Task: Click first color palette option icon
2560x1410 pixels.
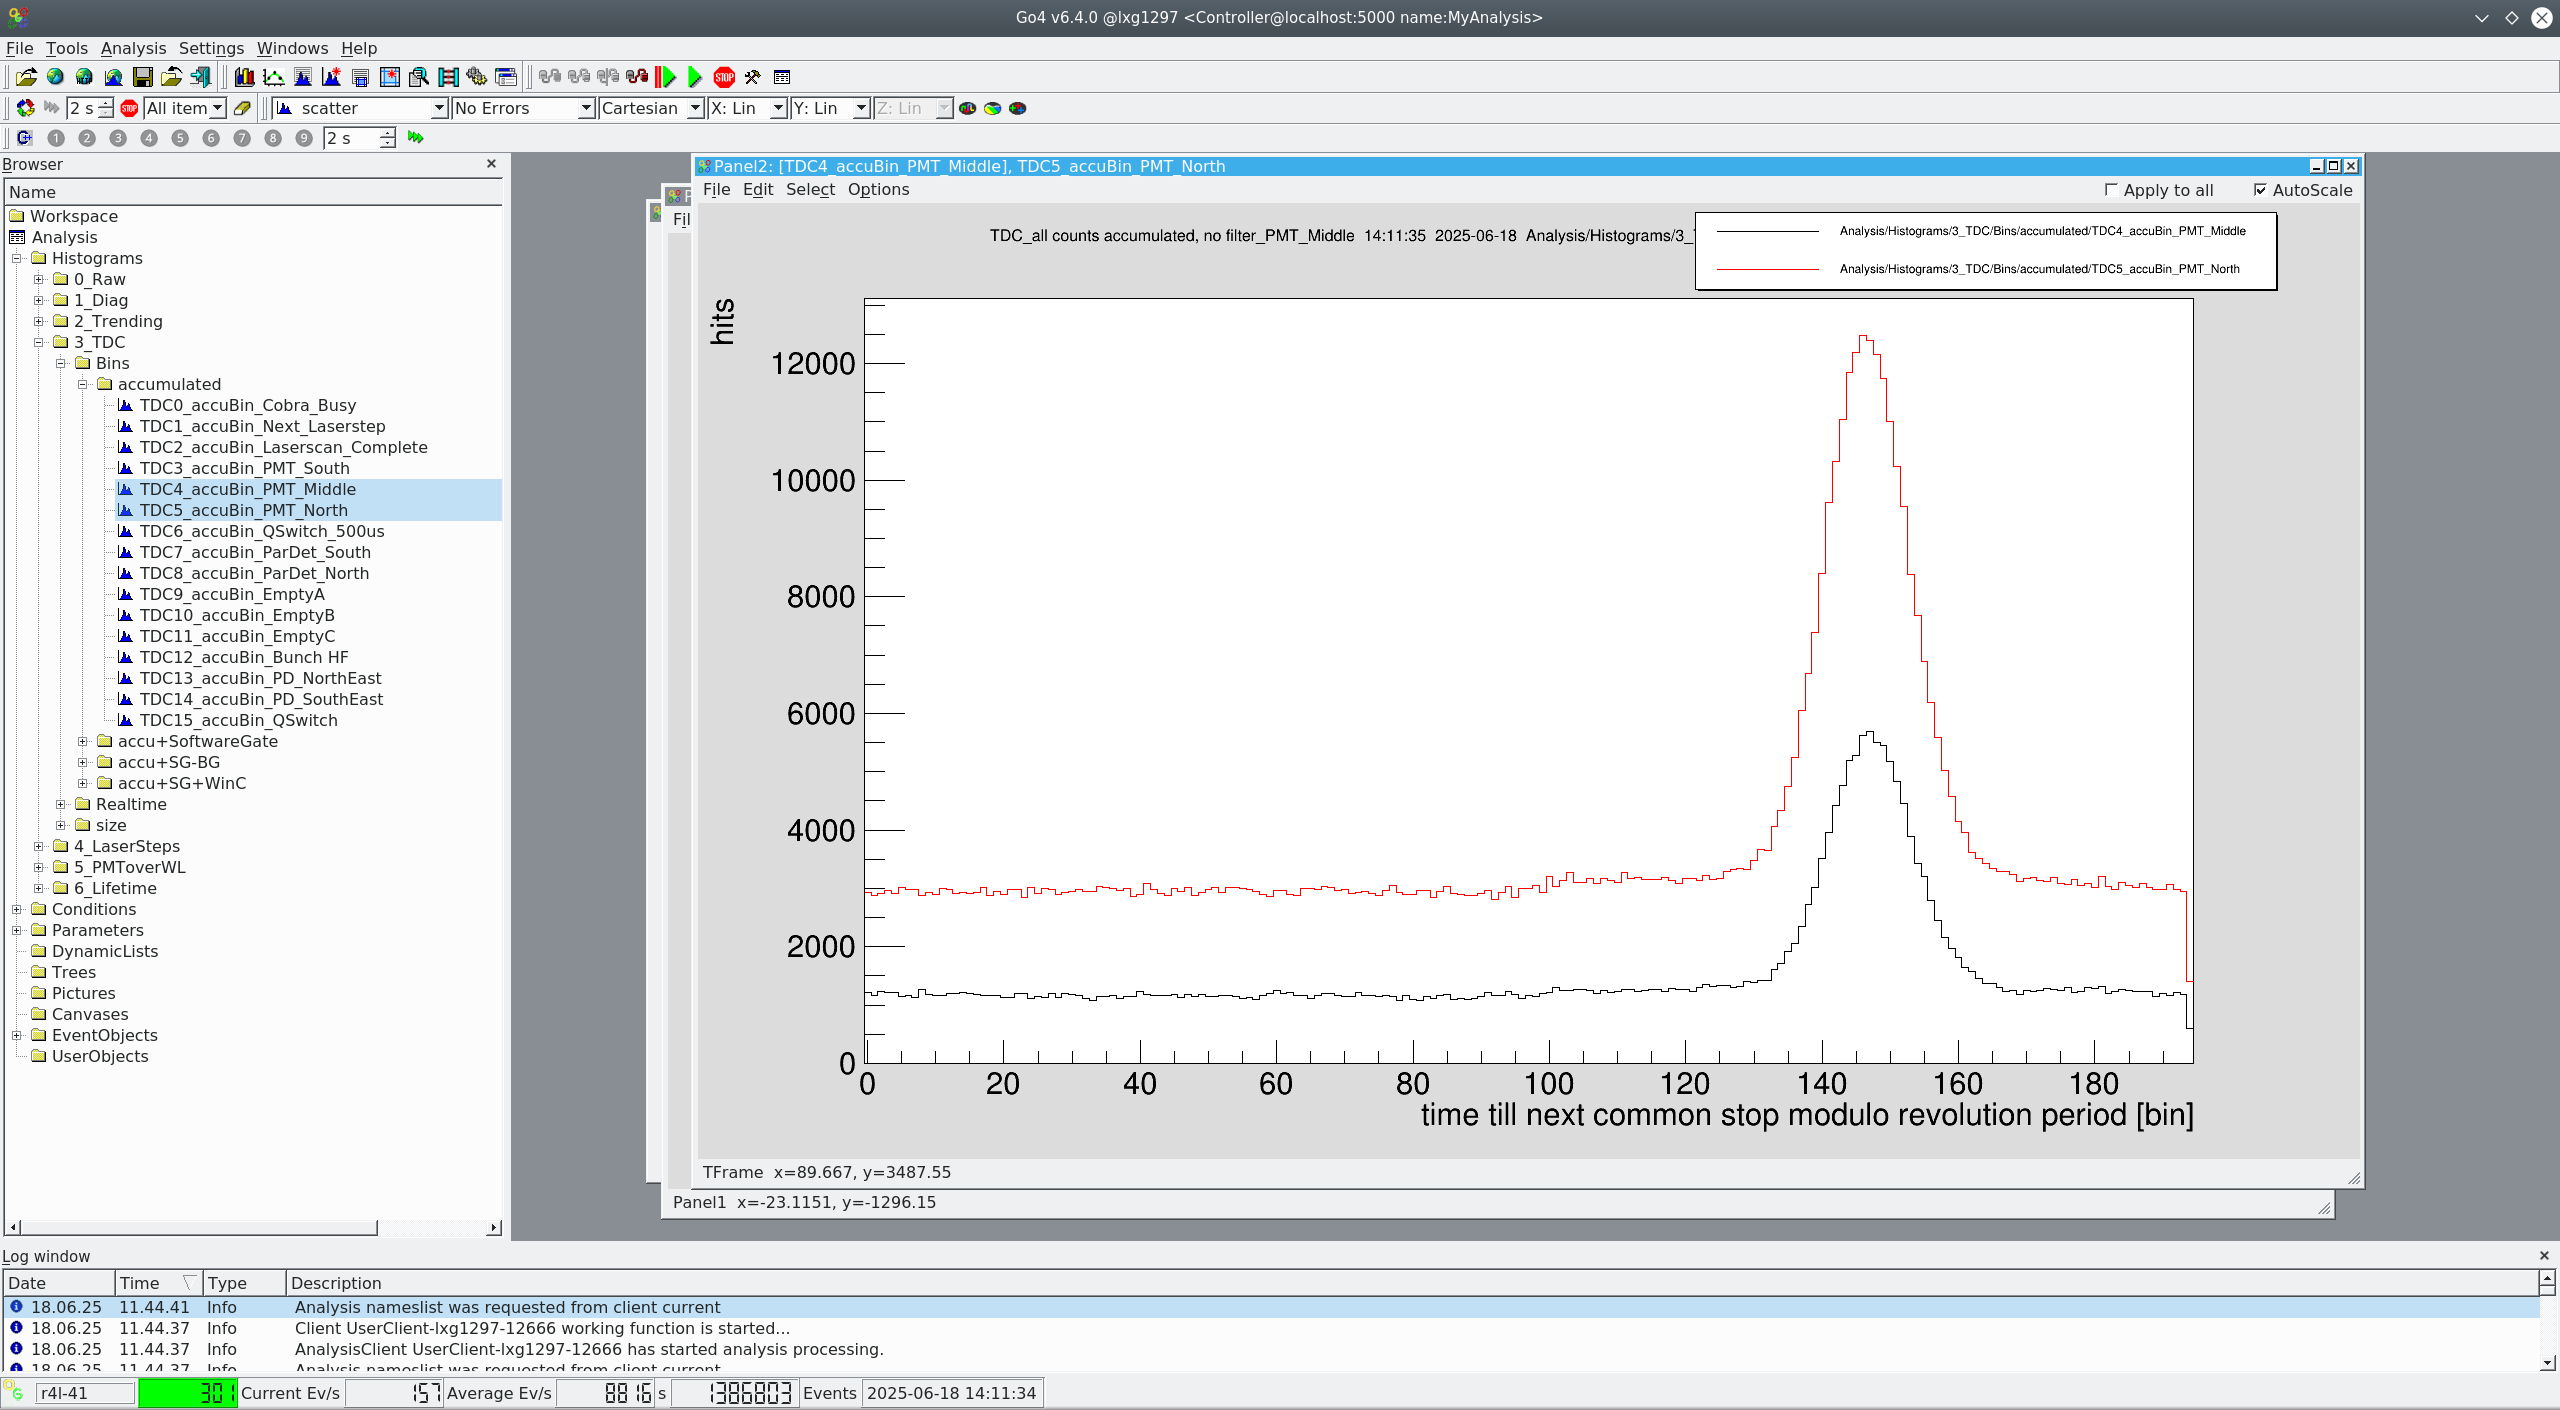Action: [x=967, y=108]
